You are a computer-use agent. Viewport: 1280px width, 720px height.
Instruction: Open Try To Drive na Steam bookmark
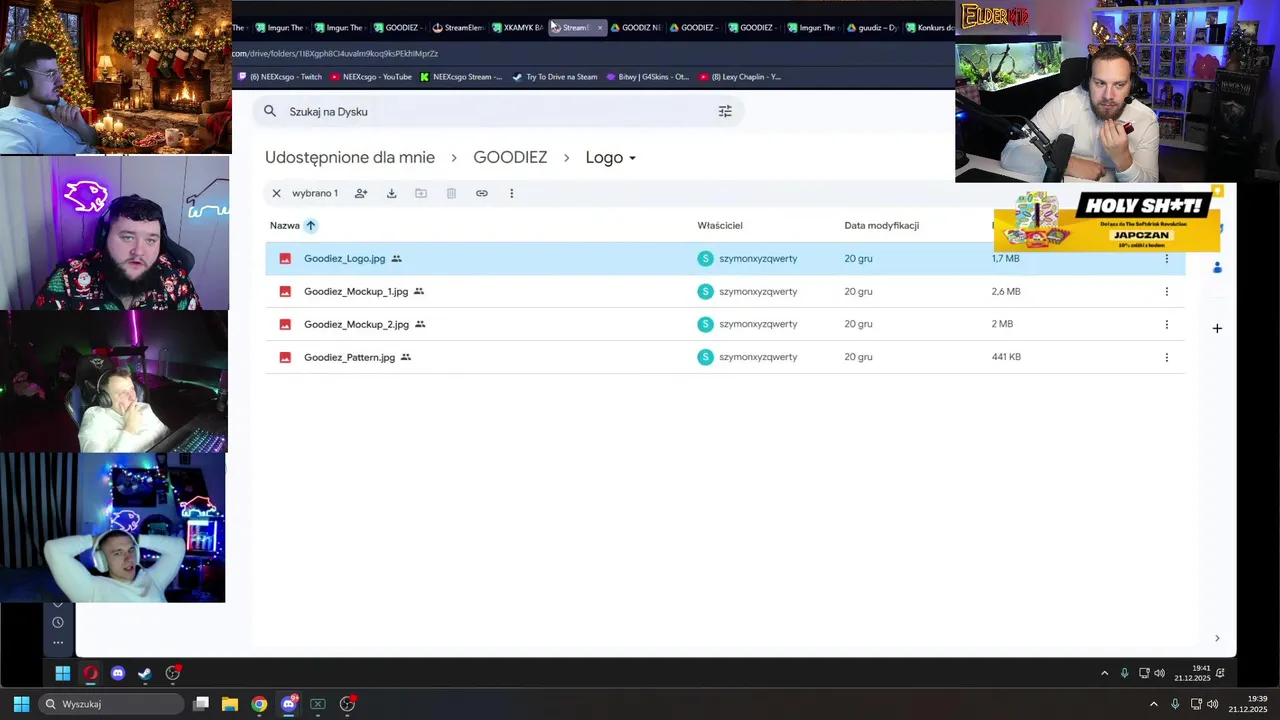pos(555,77)
